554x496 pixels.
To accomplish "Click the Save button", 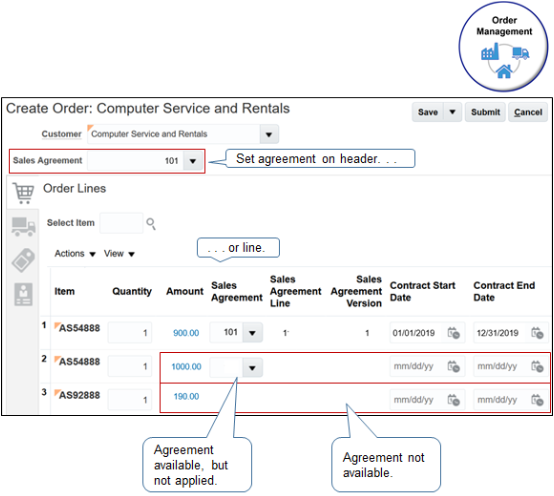I will (x=428, y=112).
